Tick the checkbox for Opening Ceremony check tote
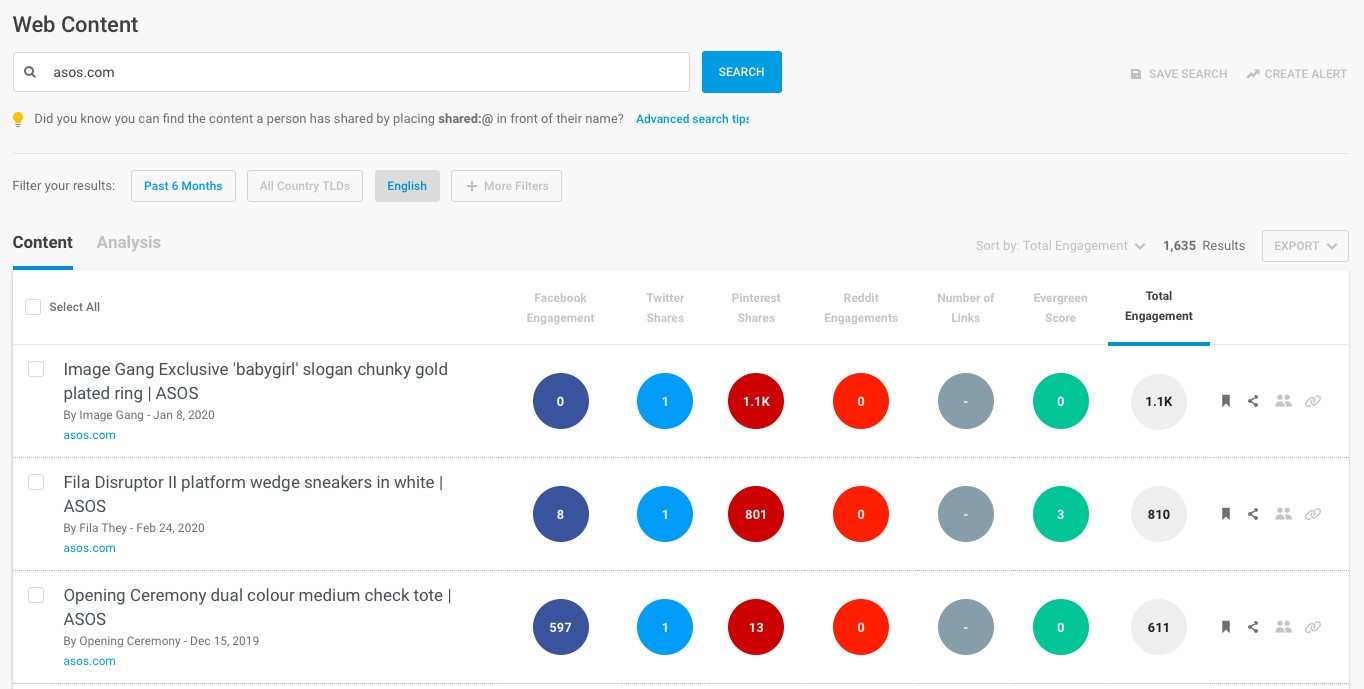1364x689 pixels. click(36, 595)
